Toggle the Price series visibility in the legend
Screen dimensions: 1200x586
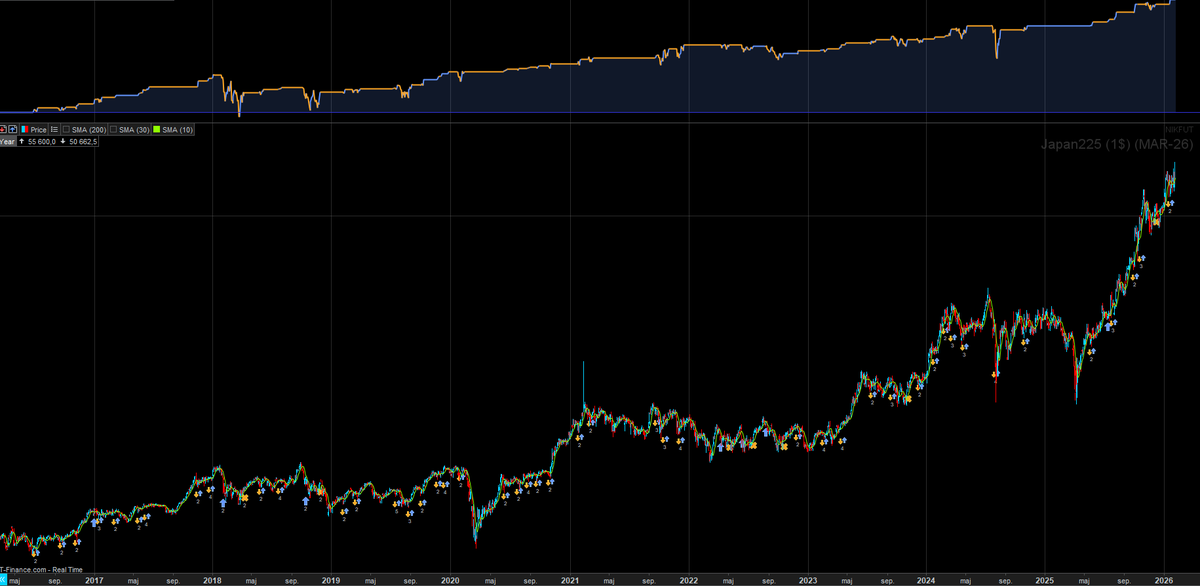[38, 130]
